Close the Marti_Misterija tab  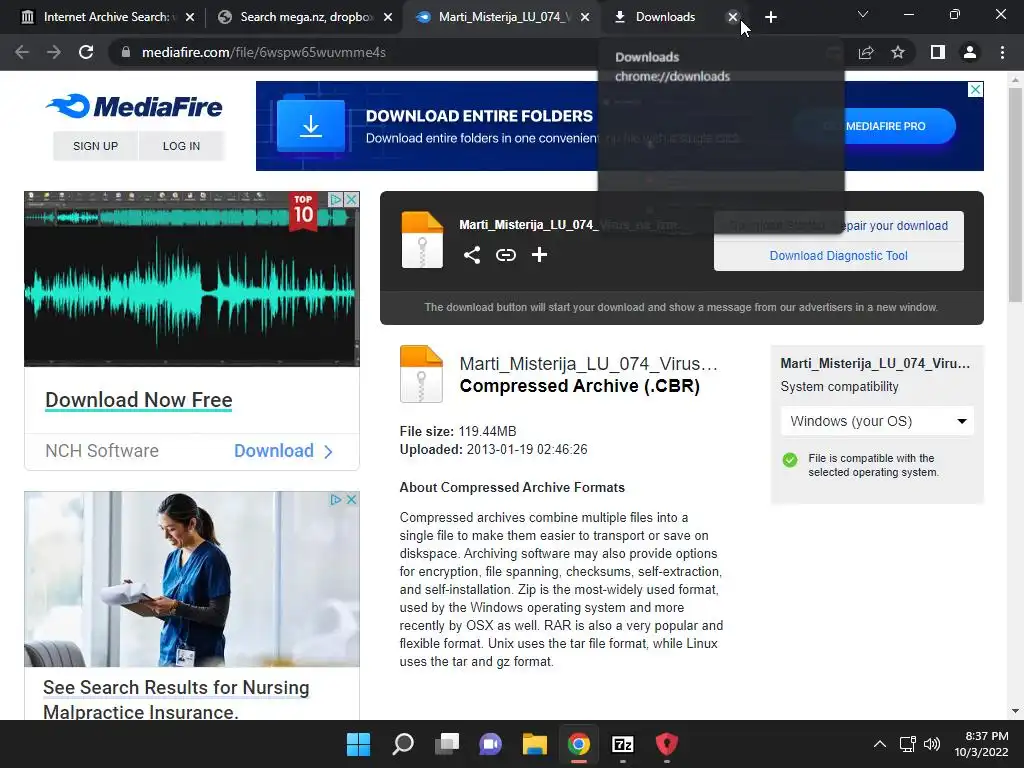(x=585, y=17)
